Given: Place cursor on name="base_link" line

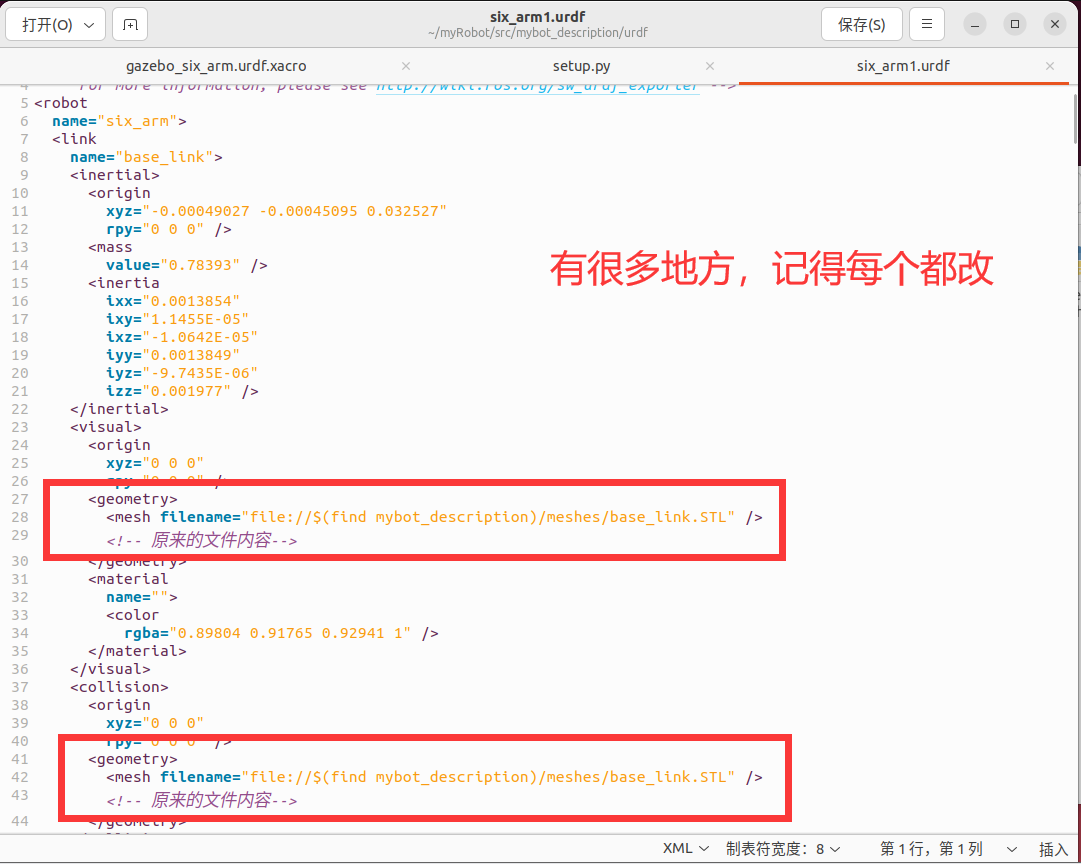Looking at the screenshot, I should [x=146, y=157].
